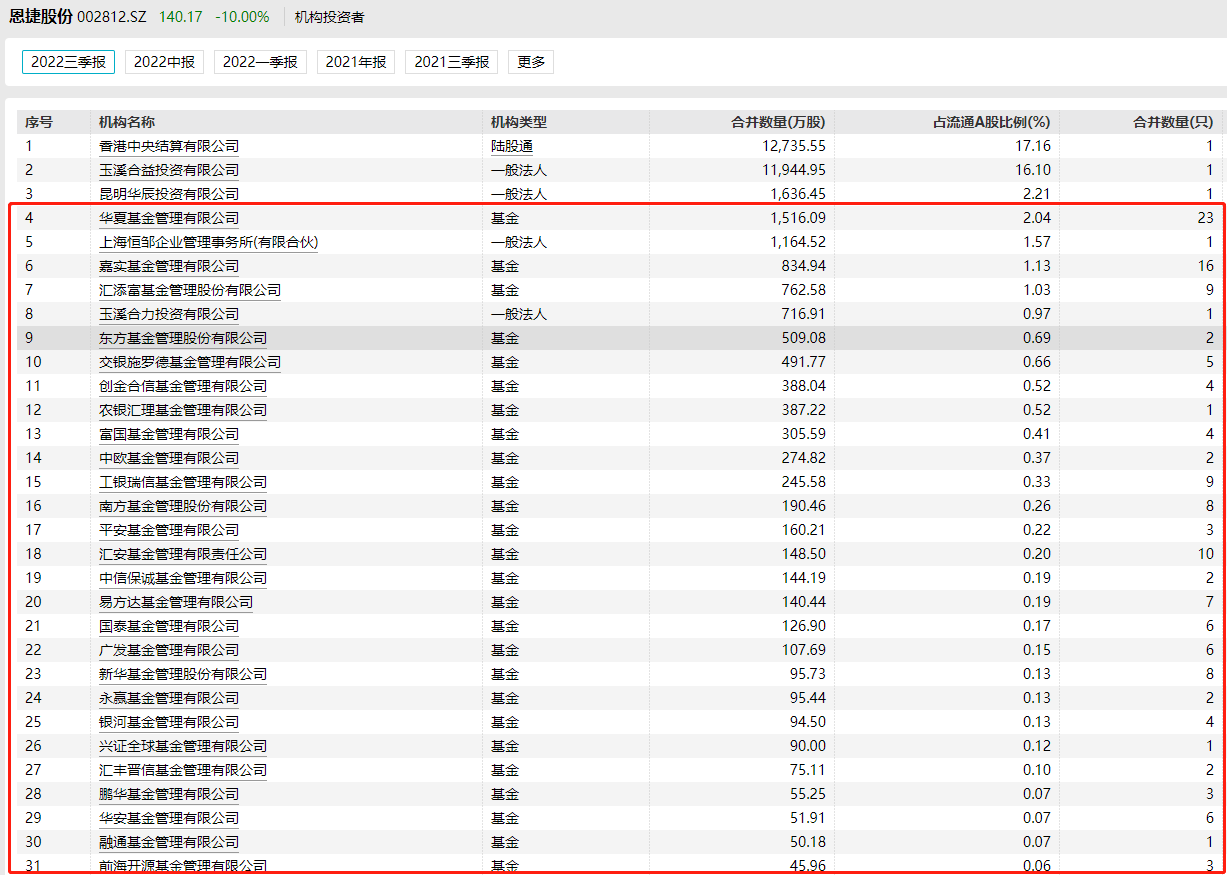Open 东方基金管理股份有限公司 link
Viewport: 1227px width, 875px height.
coord(183,338)
